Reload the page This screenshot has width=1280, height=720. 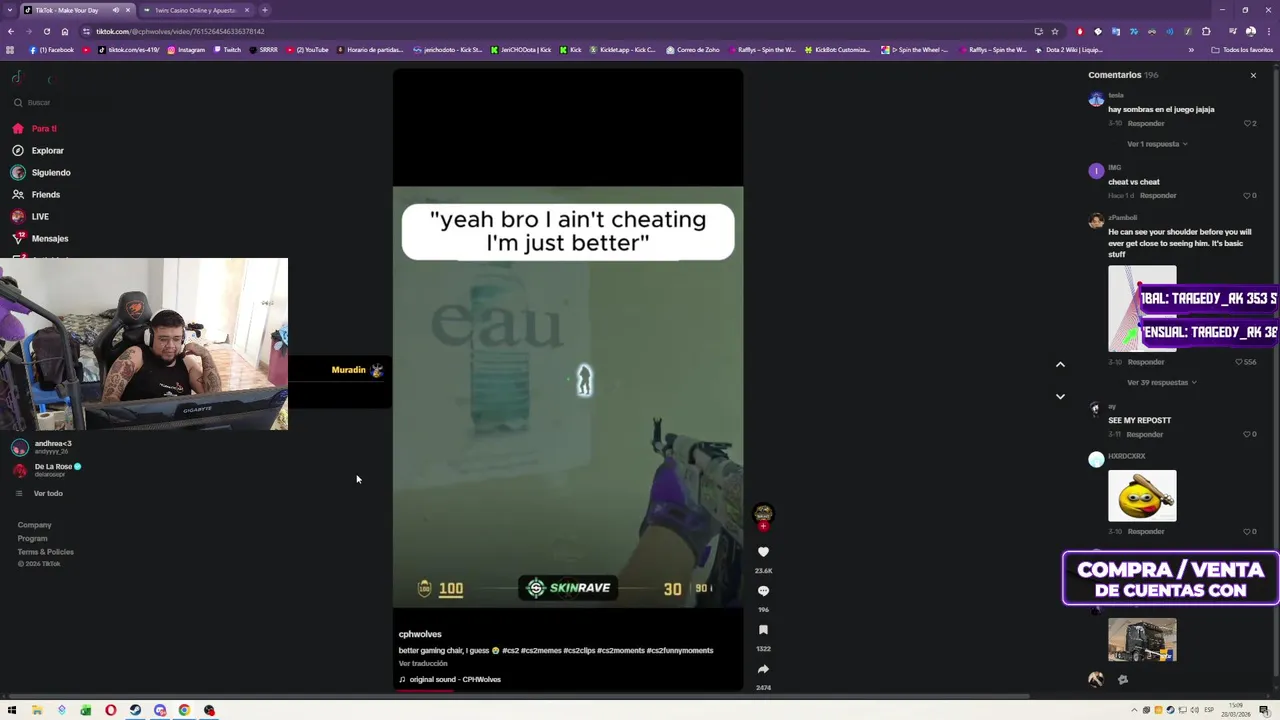[x=46, y=31]
